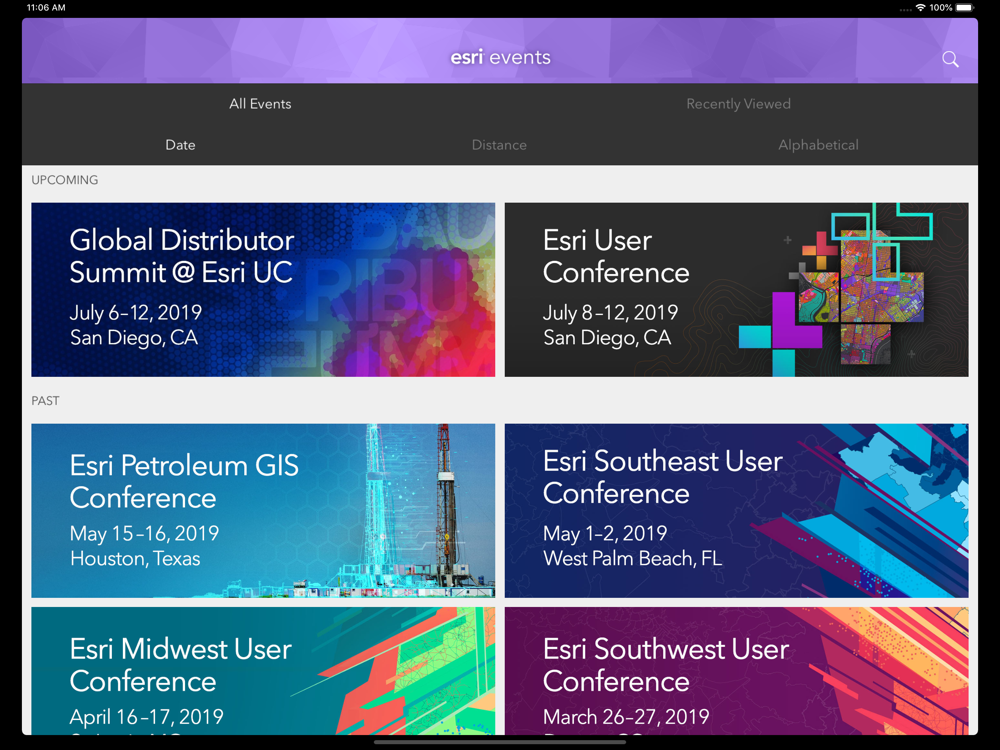Viewport: 1000px width, 750px height.
Task: Click the Wi-Fi status icon
Action: click(x=919, y=8)
